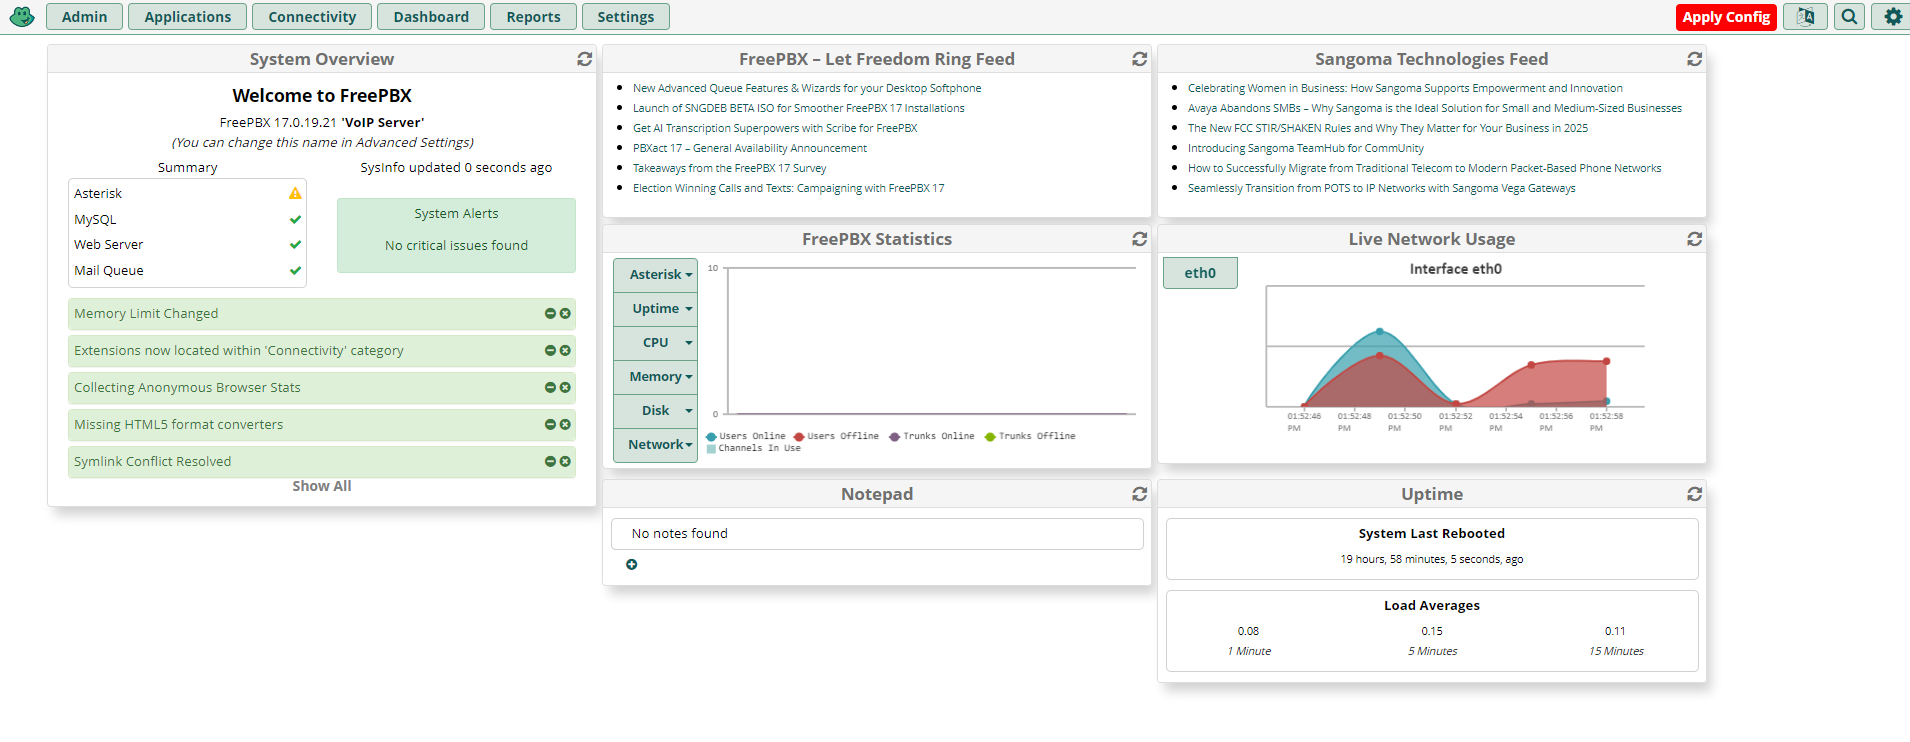Open 'Introducing Sangoma TeamHub for CommUnity' link
The height and width of the screenshot is (742, 1910).
click(x=1306, y=148)
